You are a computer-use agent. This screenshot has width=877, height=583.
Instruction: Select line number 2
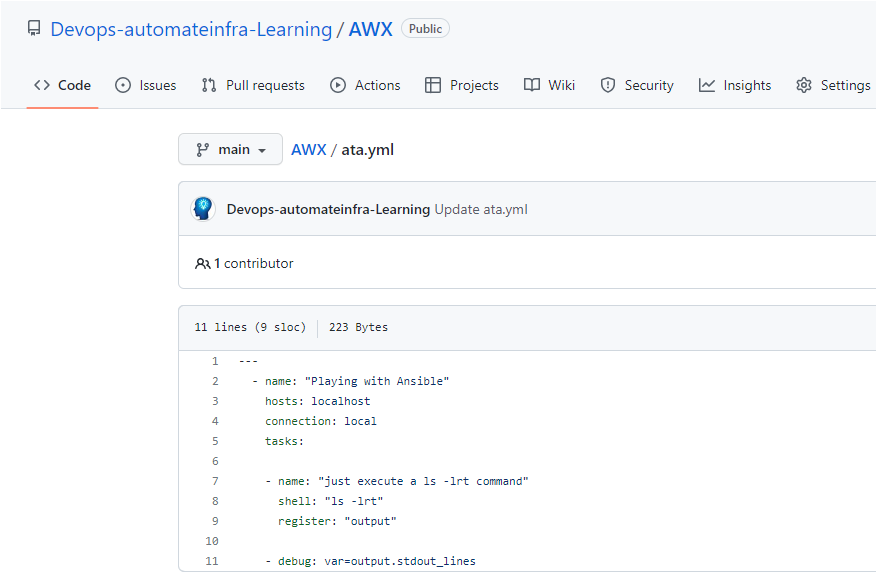point(215,382)
